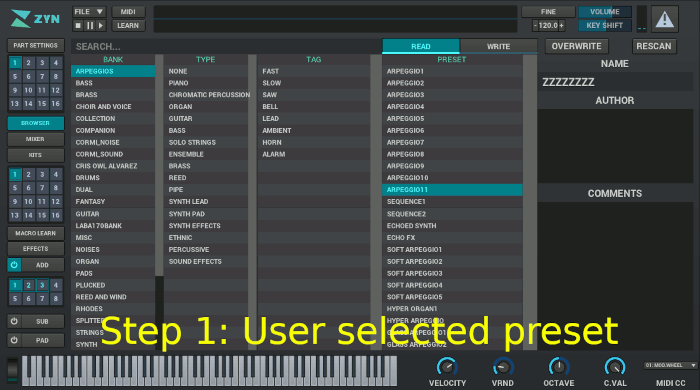Select the REED AND WIND bank
The image size is (700, 390).
click(113, 297)
